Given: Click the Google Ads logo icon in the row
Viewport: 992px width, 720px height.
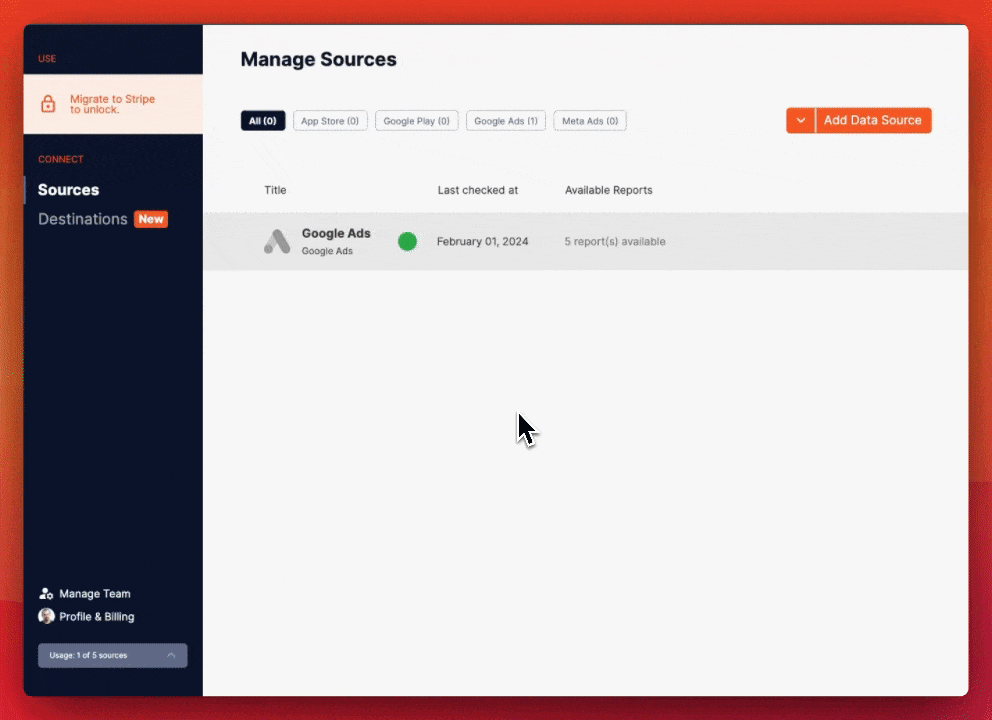Looking at the screenshot, I should click(277, 242).
